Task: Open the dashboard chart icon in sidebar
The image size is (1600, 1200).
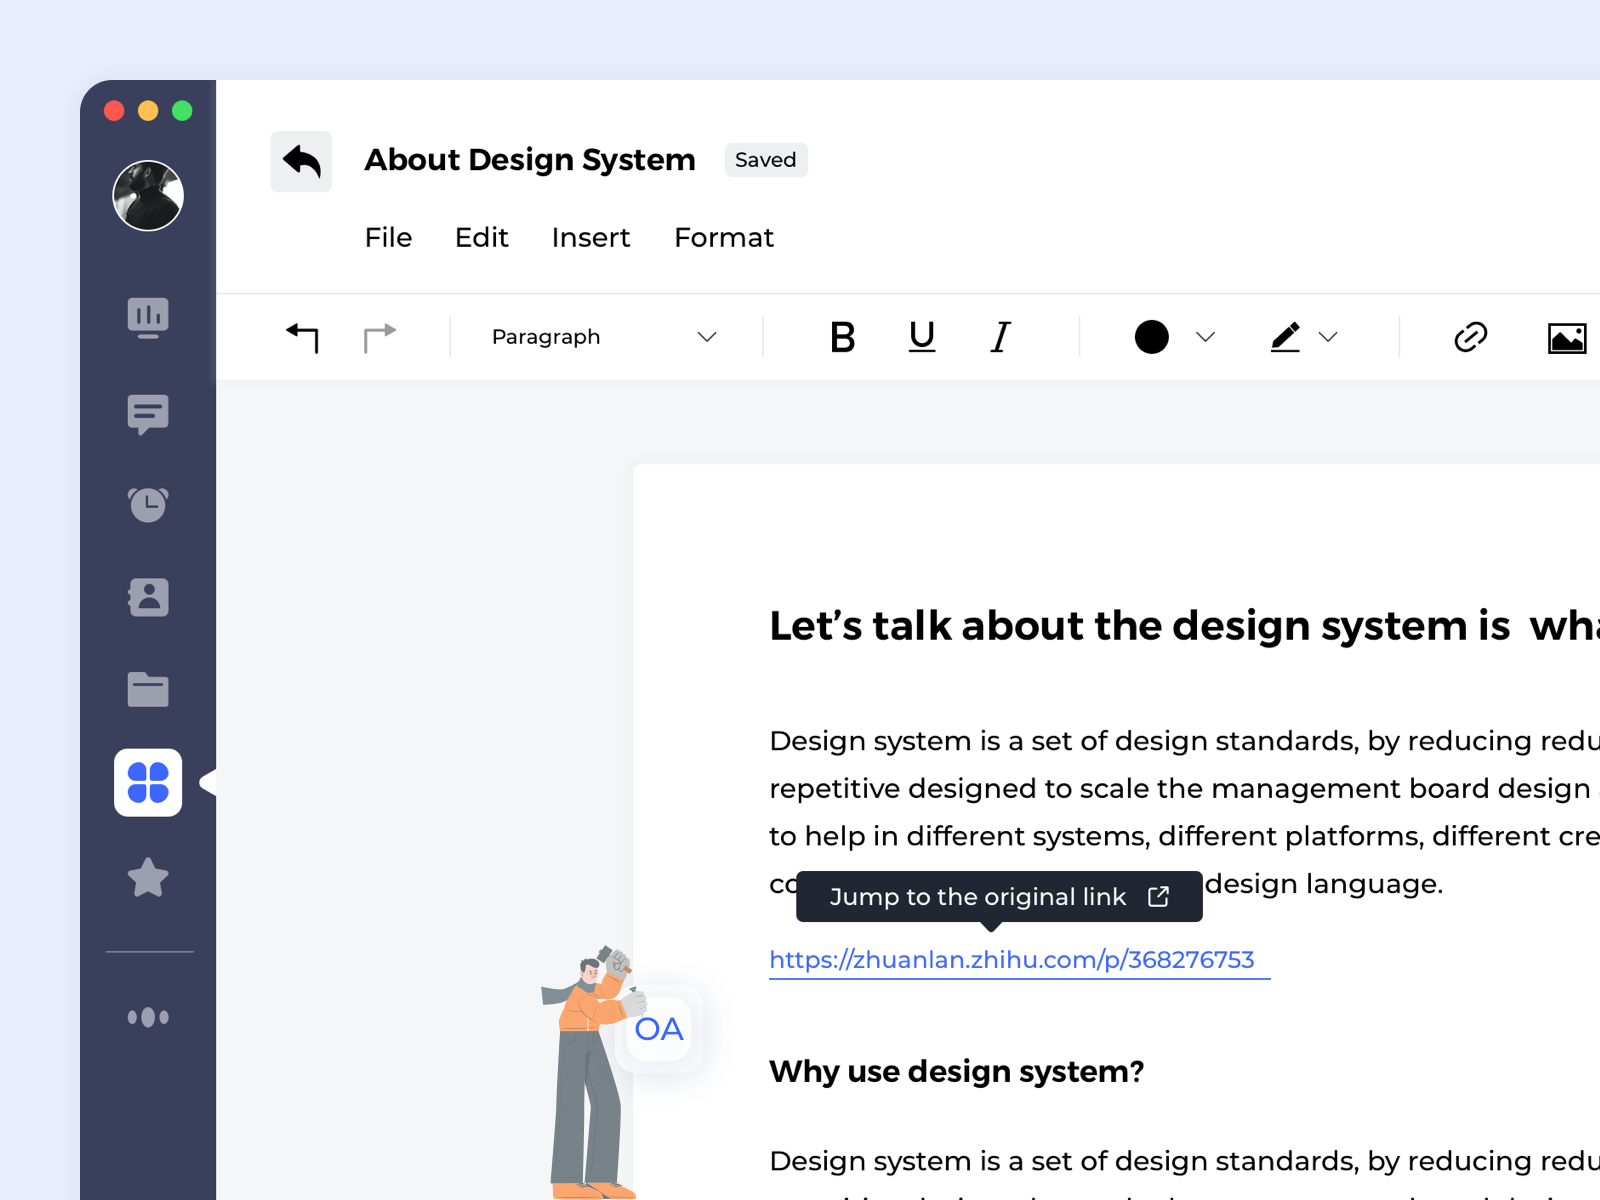Action: coord(148,318)
